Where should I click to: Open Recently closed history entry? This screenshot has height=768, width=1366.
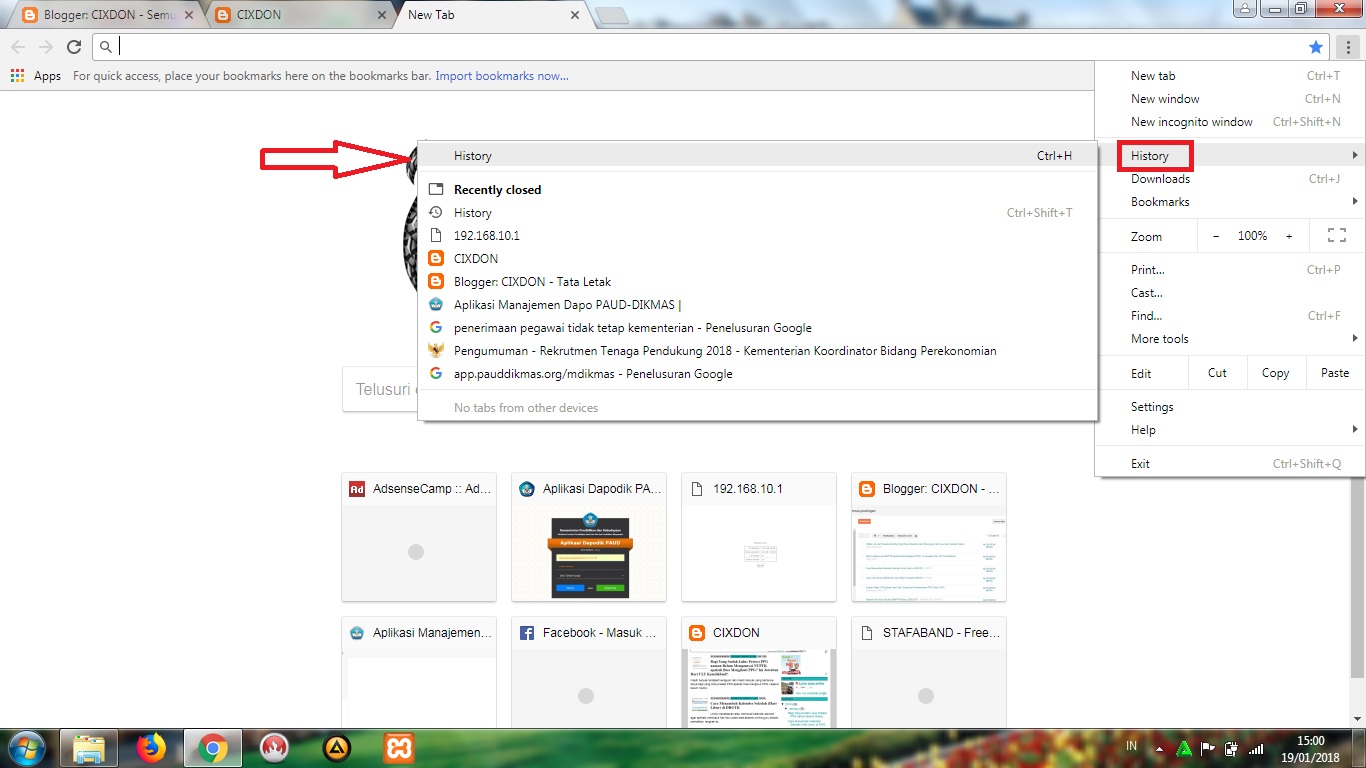click(496, 189)
